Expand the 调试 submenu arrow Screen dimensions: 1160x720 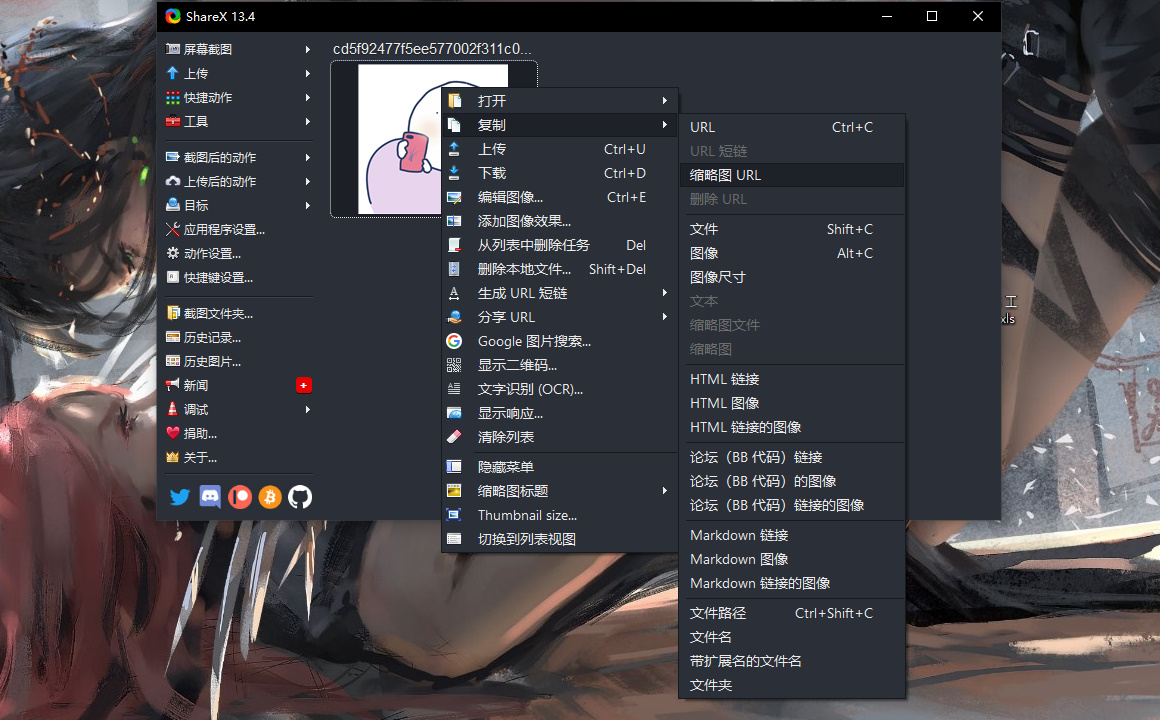(x=308, y=409)
